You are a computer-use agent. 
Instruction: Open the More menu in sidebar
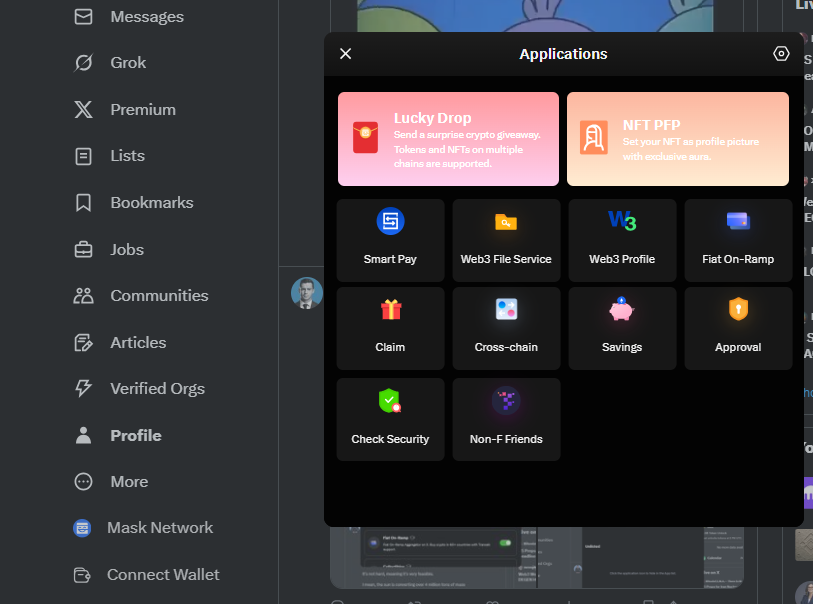point(111,482)
